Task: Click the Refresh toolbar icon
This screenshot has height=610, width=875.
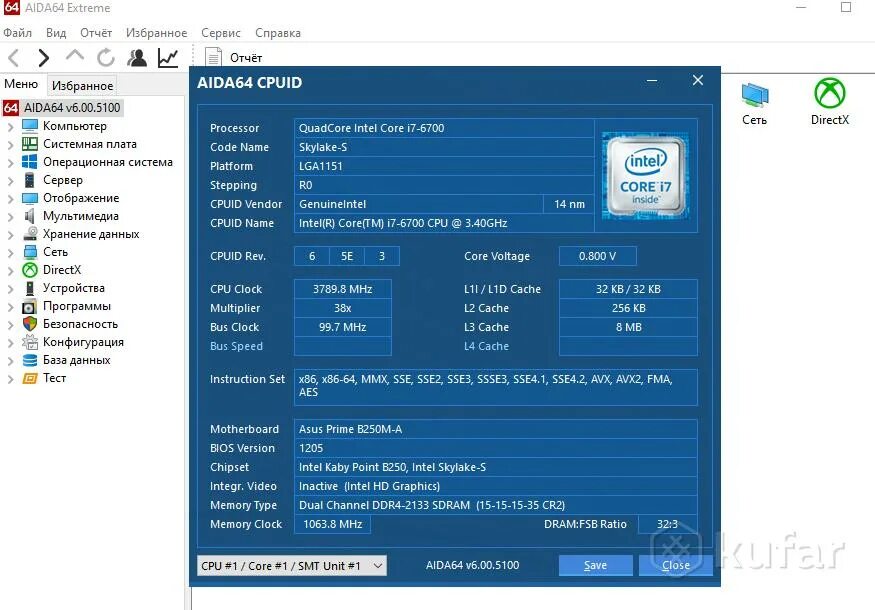Action: (105, 57)
